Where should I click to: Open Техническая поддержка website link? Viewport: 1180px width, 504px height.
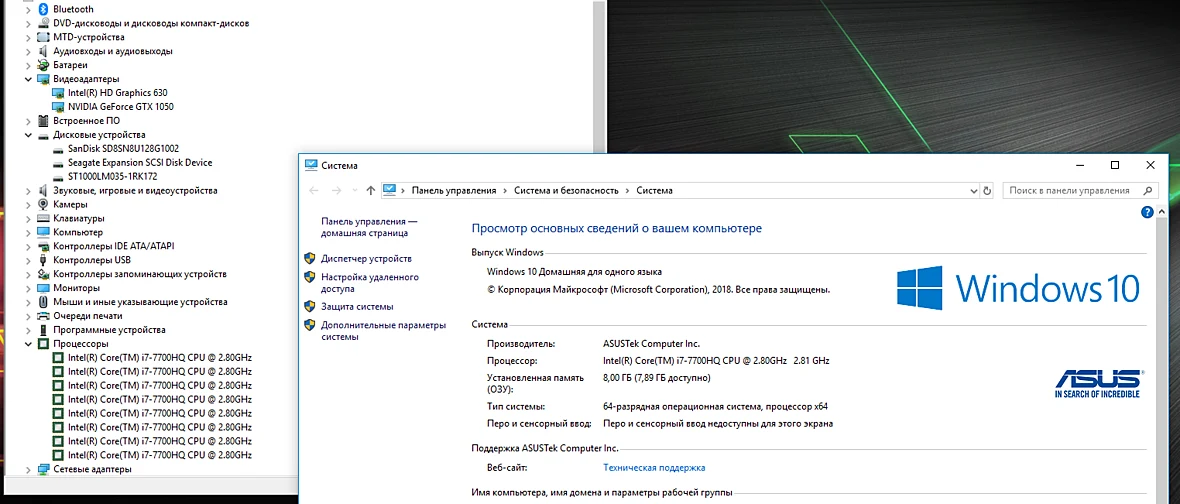(x=654, y=468)
